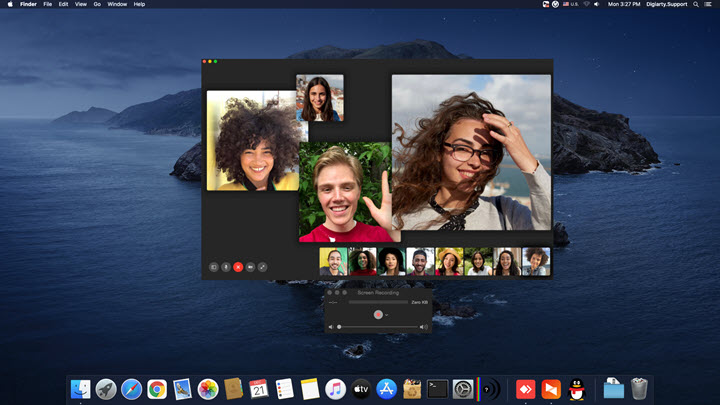Viewport: 720px width, 405px height.
Task: Open the Go menu
Action: tap(97, 4)
